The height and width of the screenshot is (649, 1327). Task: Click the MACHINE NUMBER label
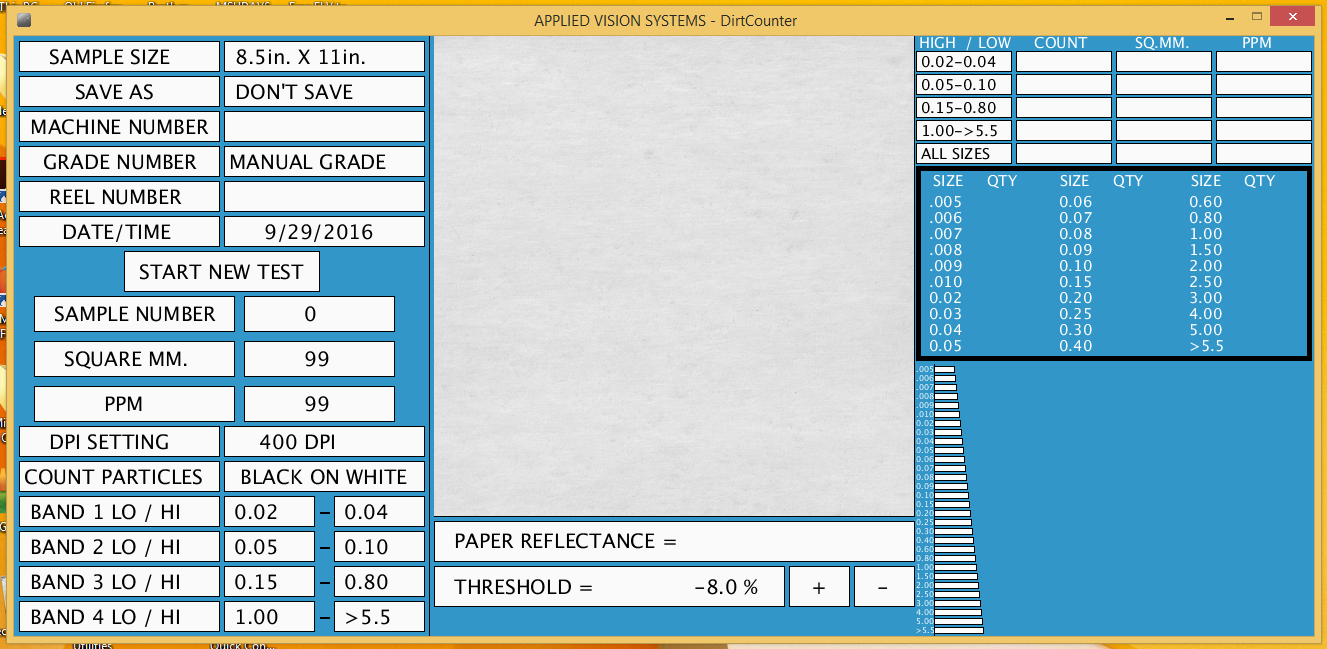coord(119,127)
